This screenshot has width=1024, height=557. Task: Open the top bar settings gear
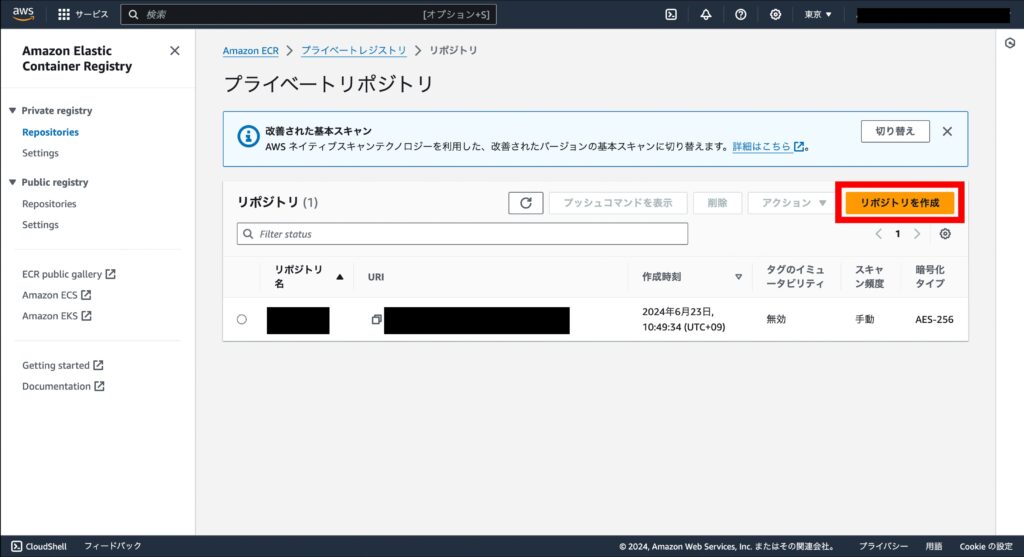click(x=775, y=14)
